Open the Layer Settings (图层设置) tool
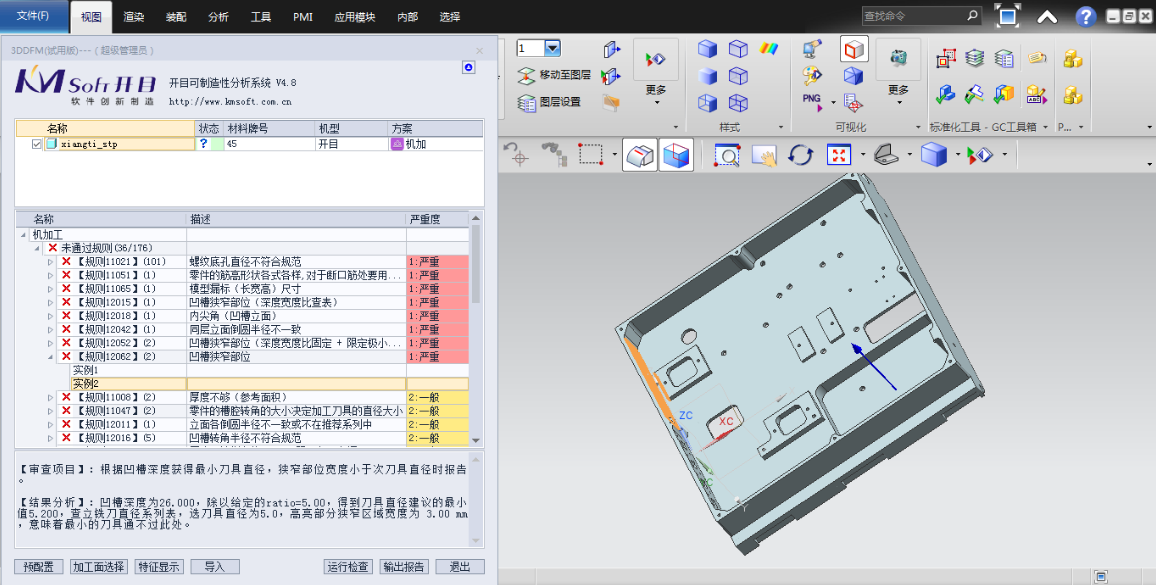 point(551,102)
